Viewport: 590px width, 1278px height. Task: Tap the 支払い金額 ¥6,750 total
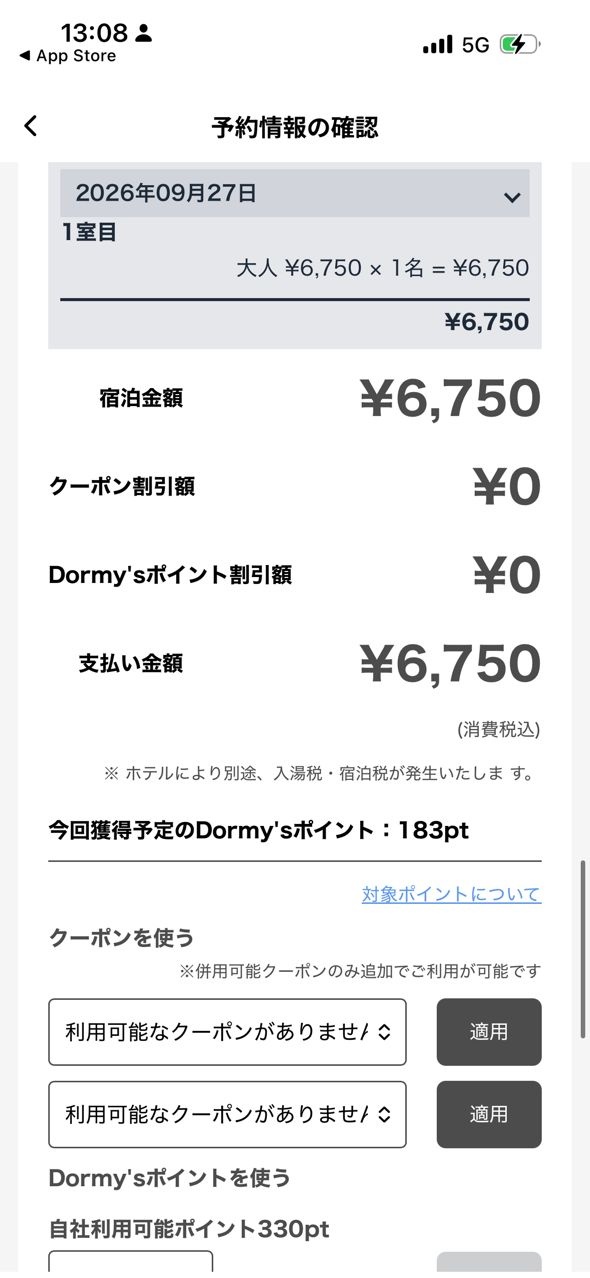pos(450,663)
